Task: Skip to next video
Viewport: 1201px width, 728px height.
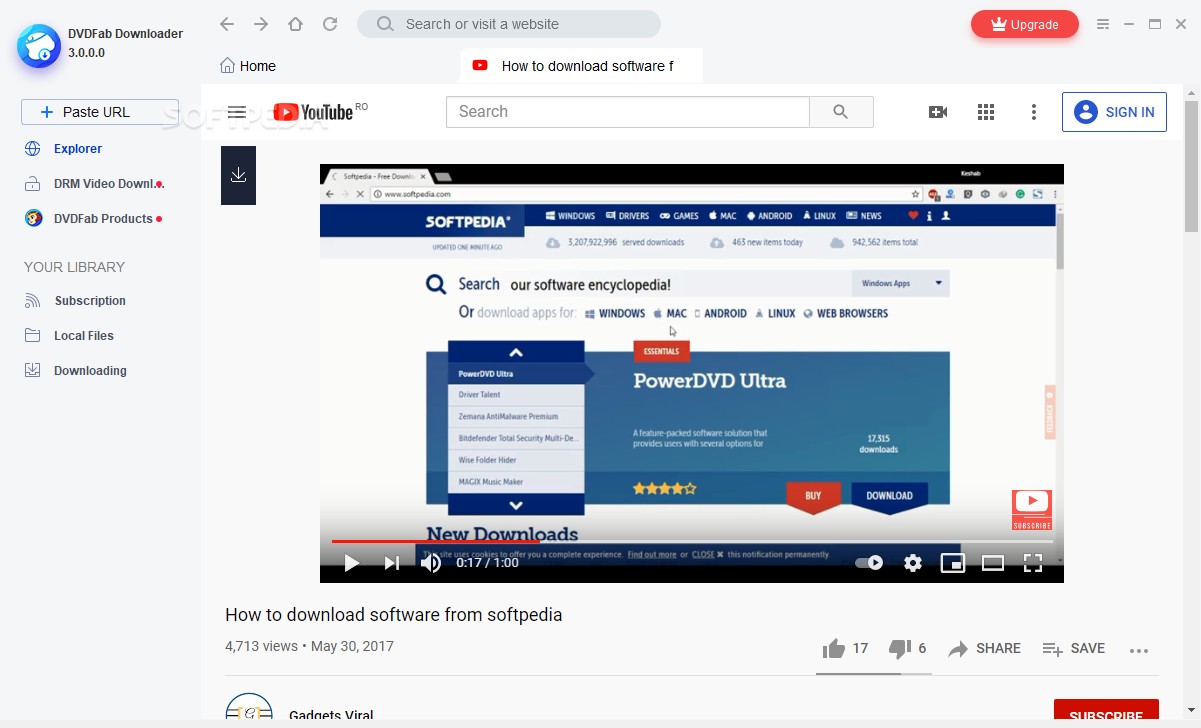Action: 392,563
